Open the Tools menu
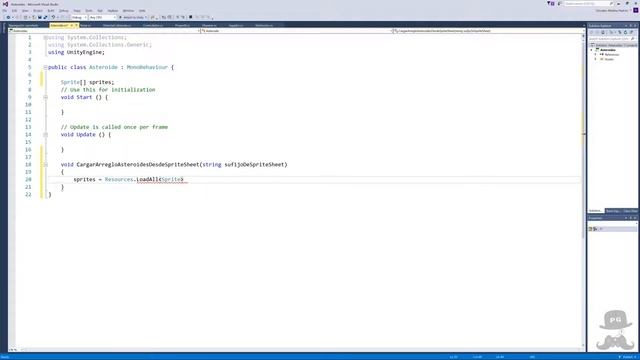 pyautogui.click(x=89, y=11)
